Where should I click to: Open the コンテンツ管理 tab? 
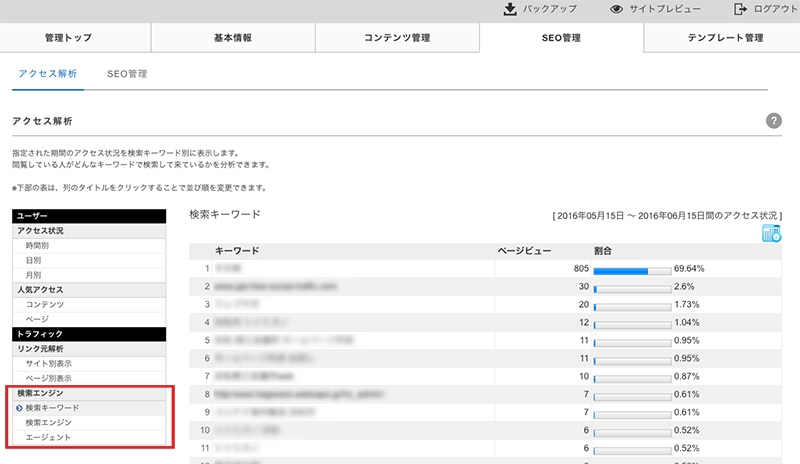click(x=397, y=38)
